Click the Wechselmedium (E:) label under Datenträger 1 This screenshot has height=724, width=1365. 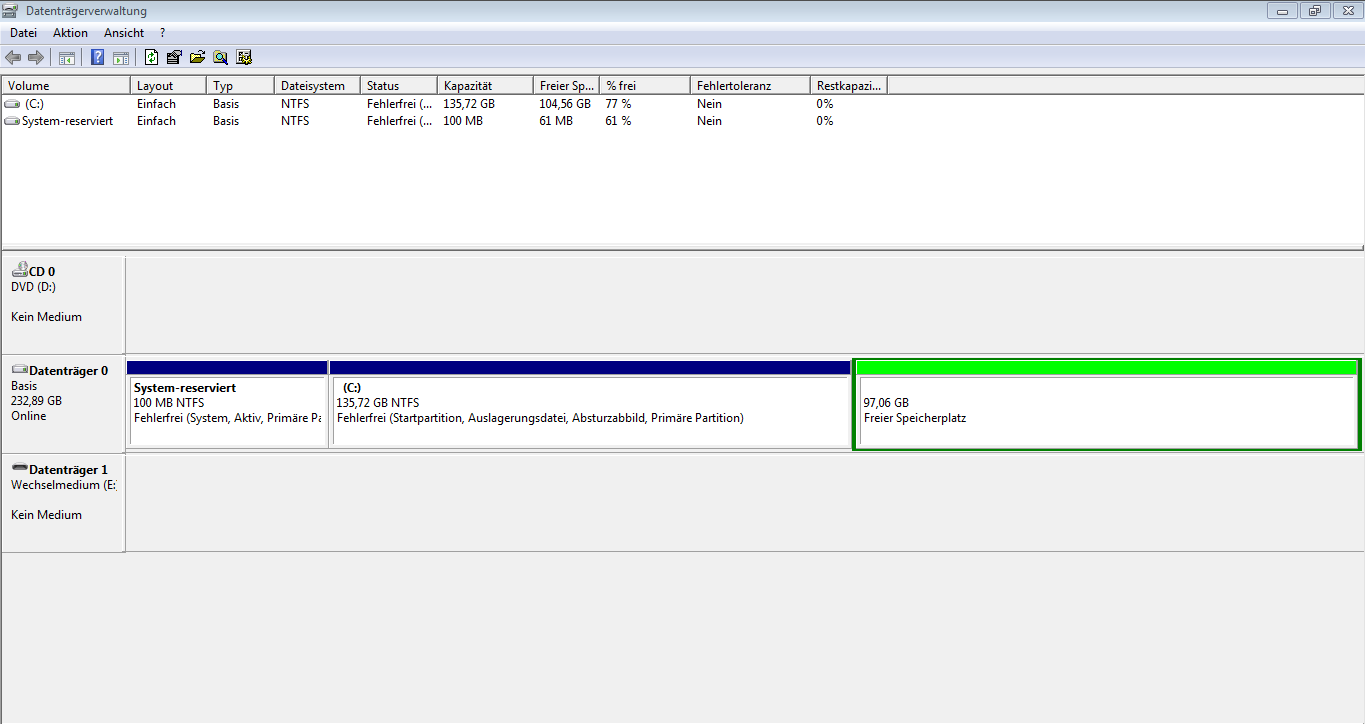63,485
